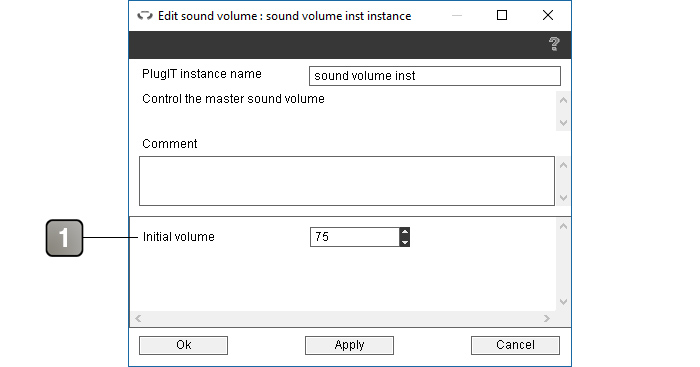Cancel the sound volume dialog

(515, 345)
